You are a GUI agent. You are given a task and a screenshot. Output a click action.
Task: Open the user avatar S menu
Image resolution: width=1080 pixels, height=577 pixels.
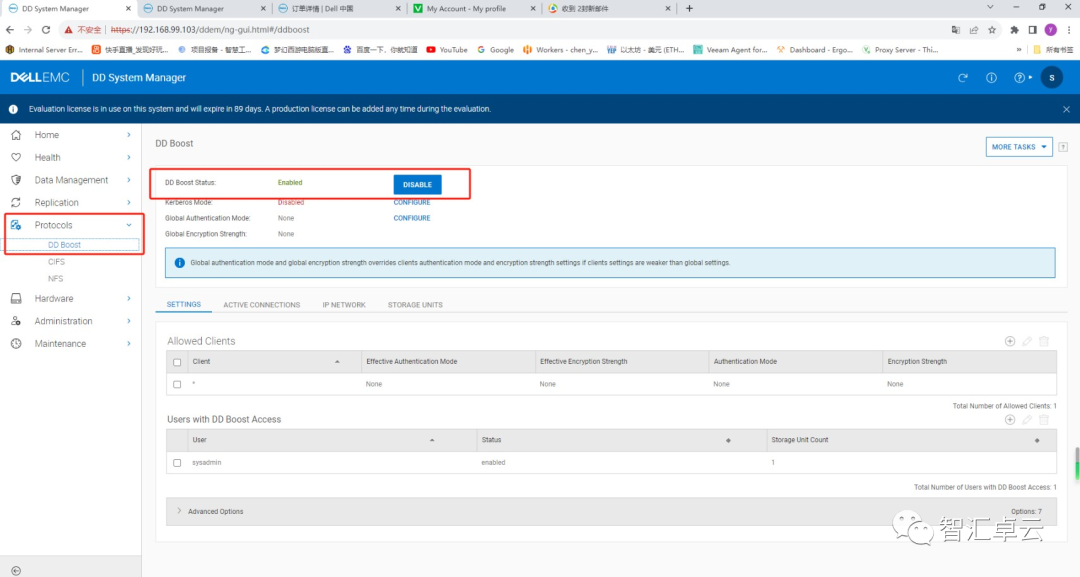click(x=1052, y=78)
